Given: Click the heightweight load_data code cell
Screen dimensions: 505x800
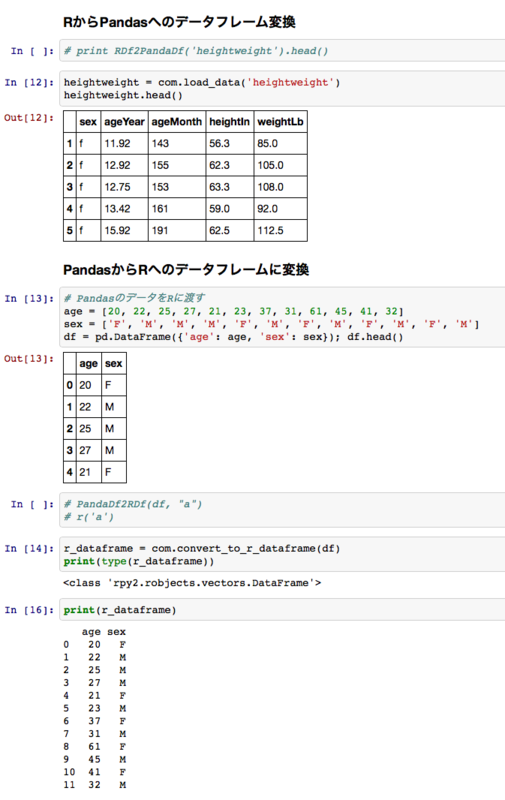Looking at the screenshot, I should 282,89.
